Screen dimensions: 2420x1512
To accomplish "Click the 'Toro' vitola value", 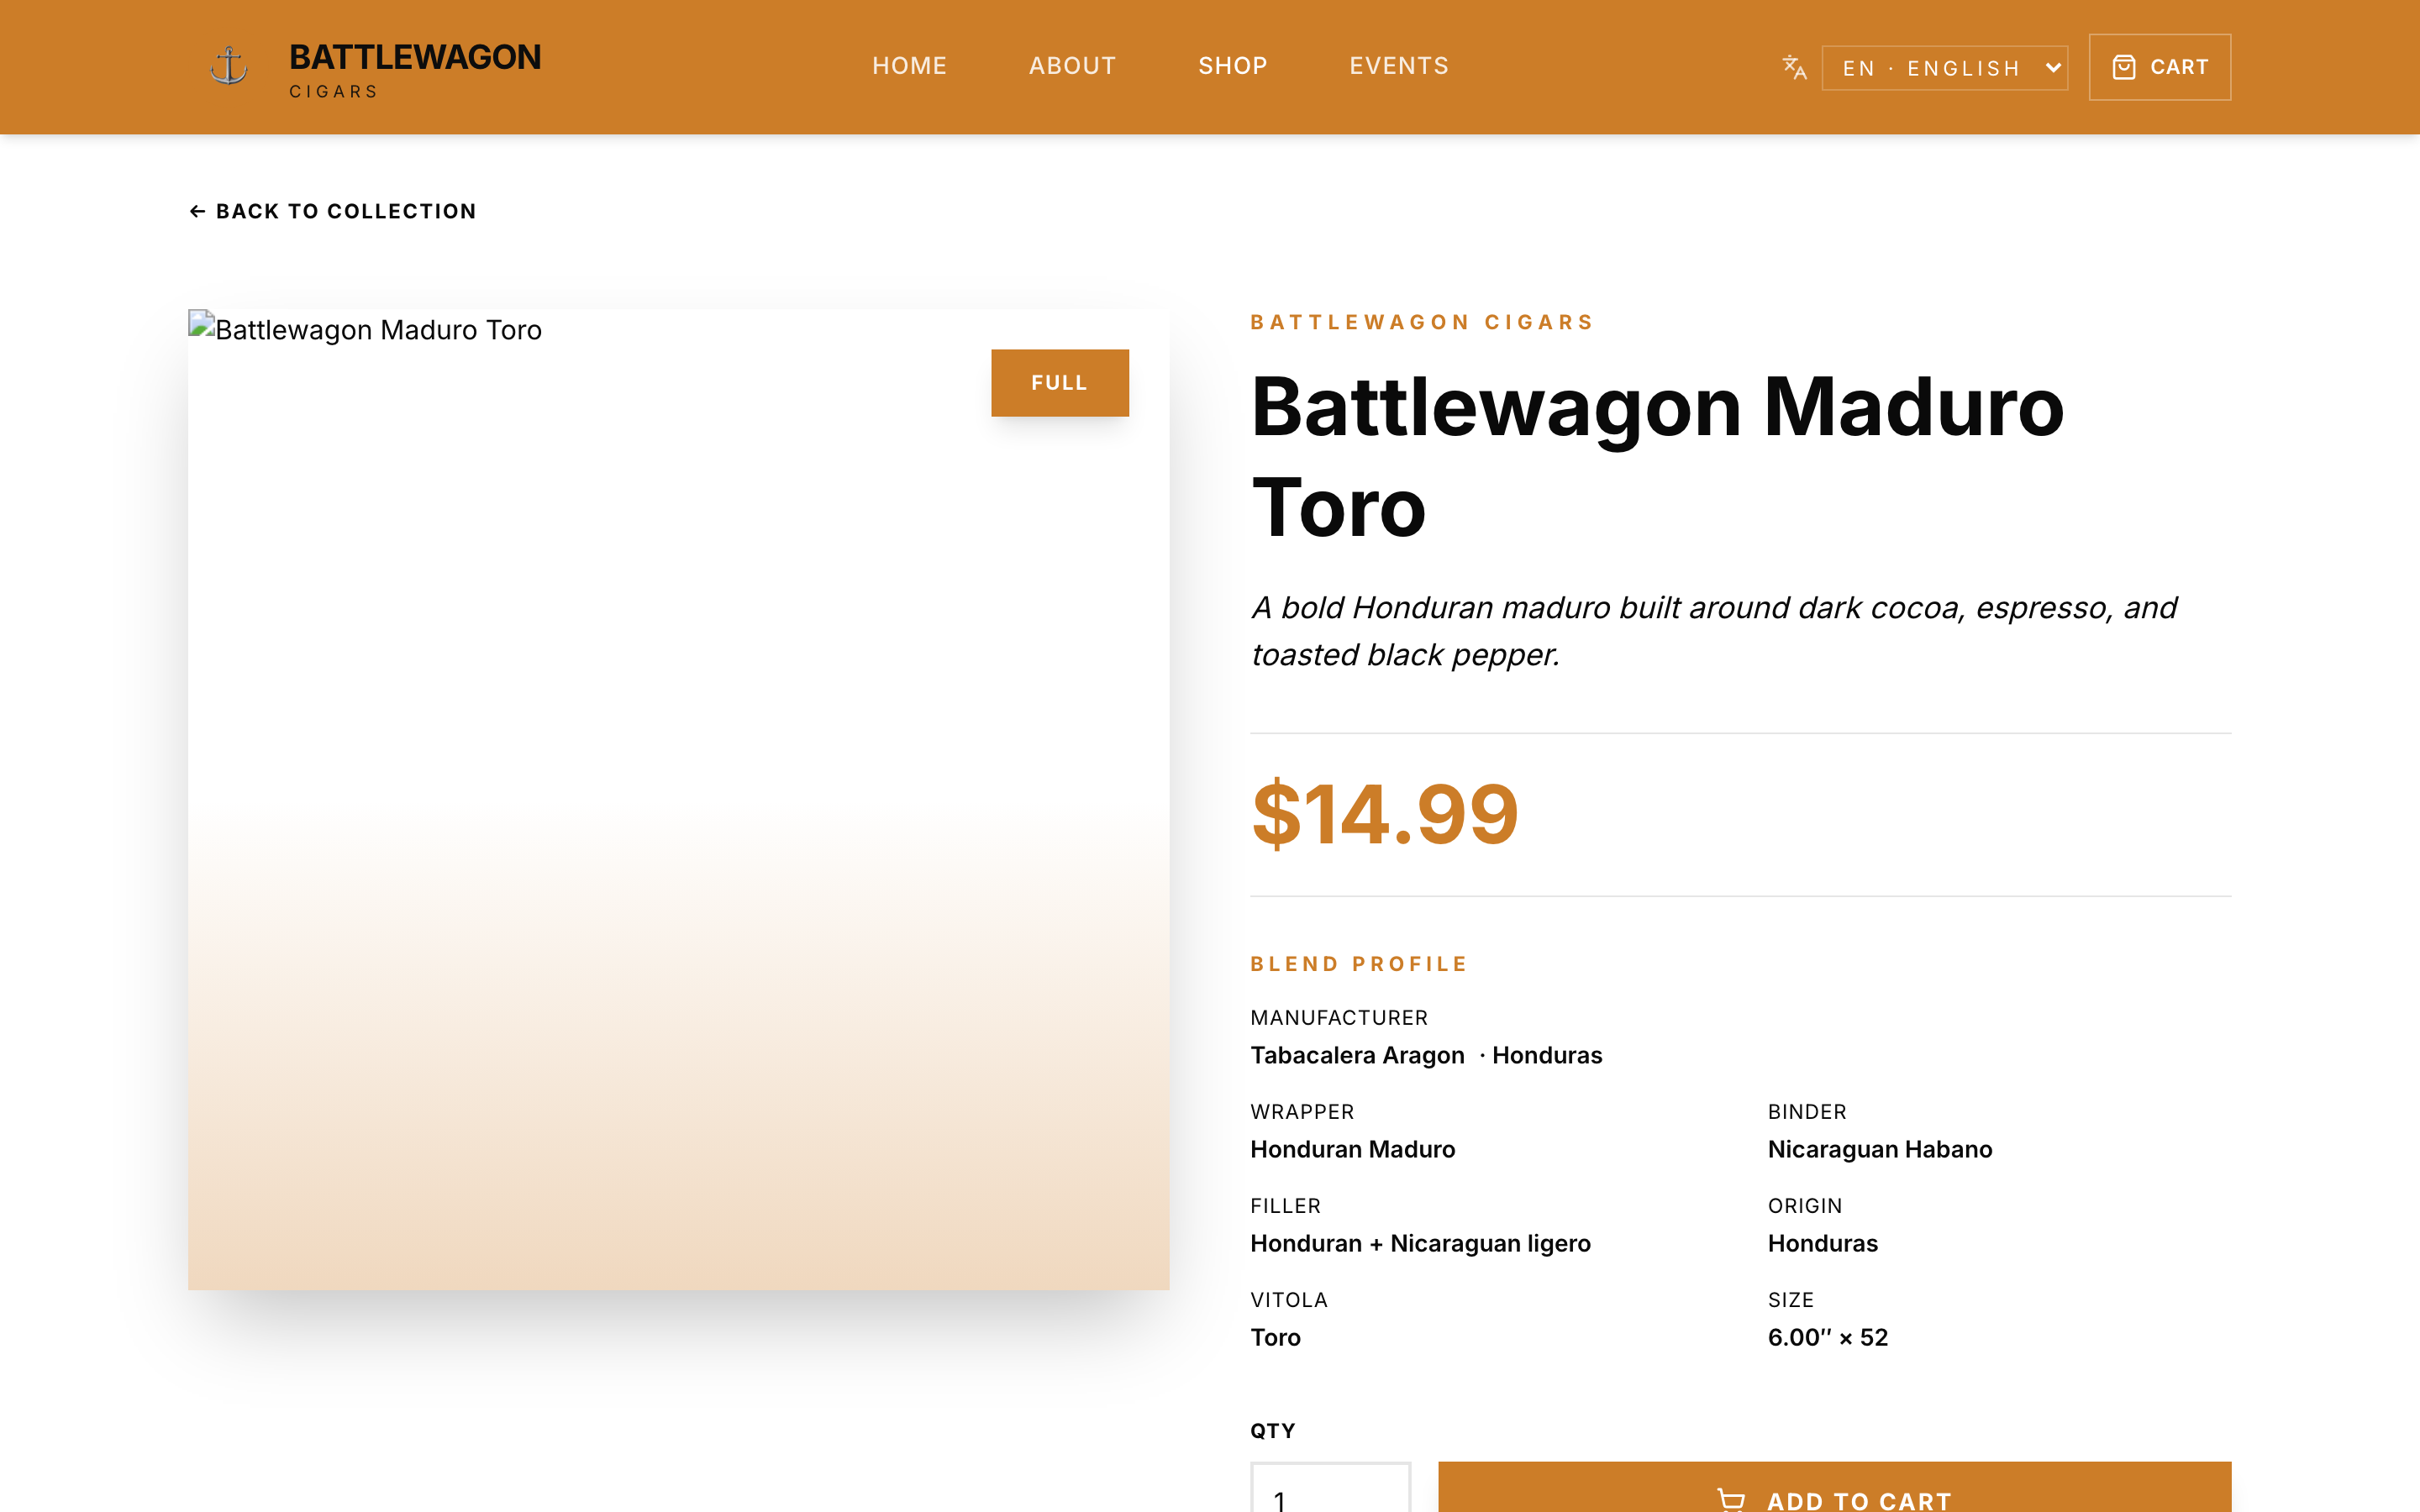I will point(1275,1337).
